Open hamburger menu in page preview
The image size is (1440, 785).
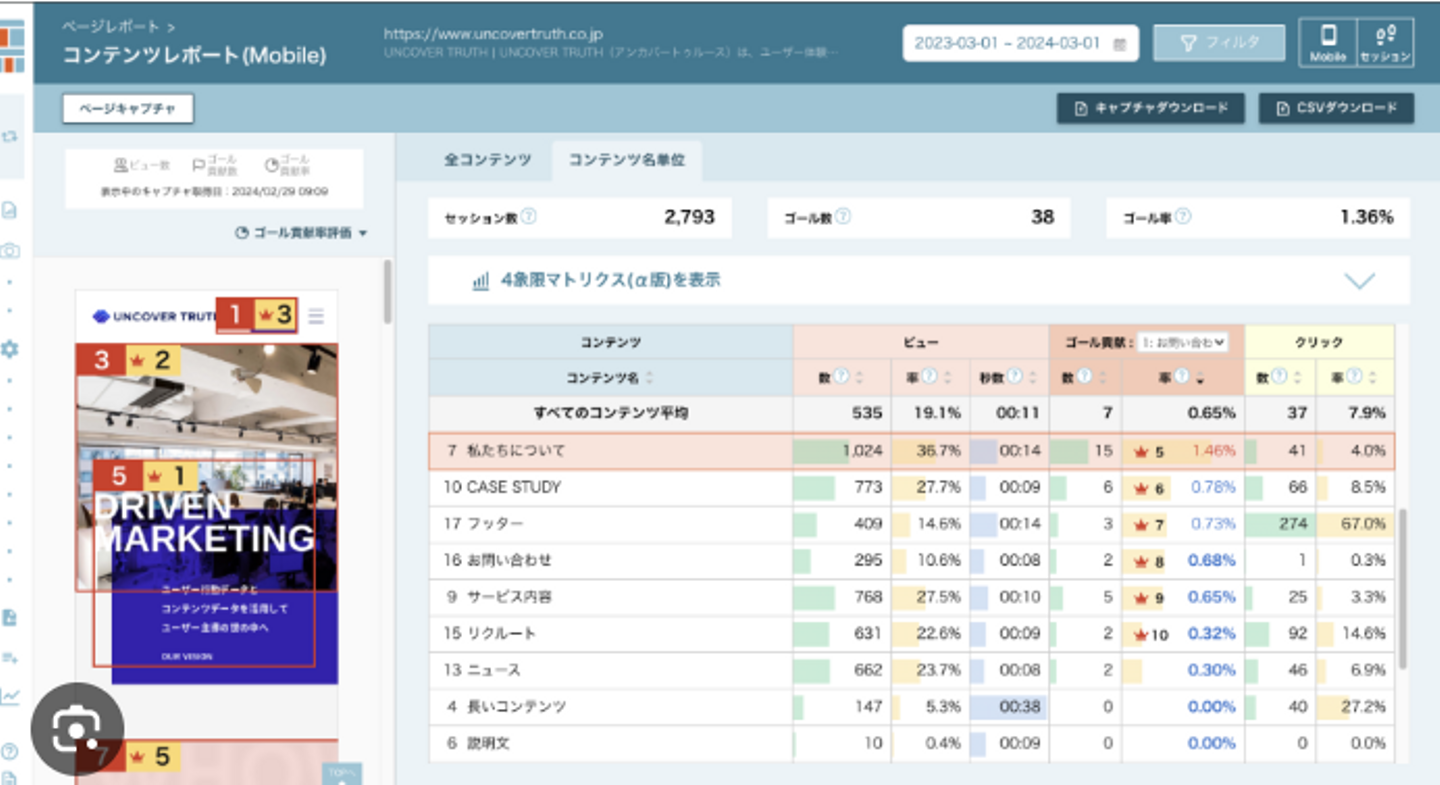tap(316, 316)
